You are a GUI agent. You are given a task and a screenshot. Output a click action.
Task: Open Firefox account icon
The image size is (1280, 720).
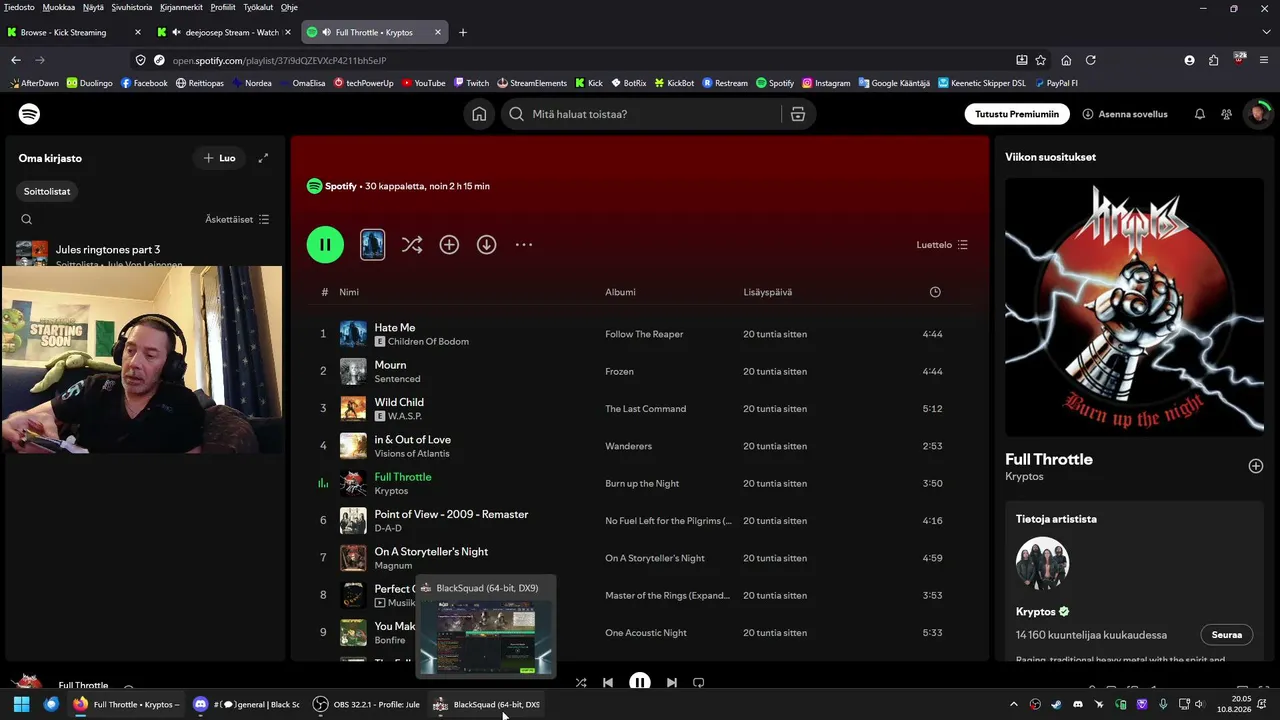(x=1189, y=60)
